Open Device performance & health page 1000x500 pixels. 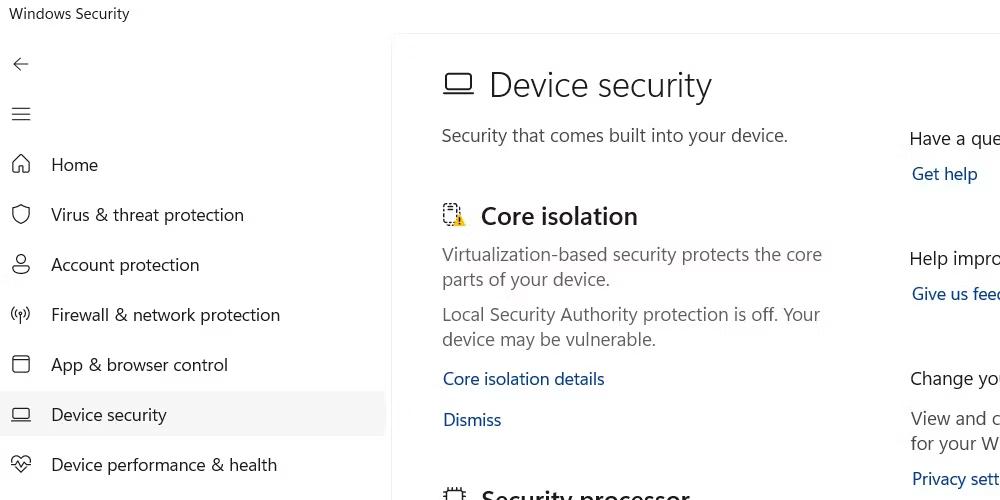coord(164,465)
